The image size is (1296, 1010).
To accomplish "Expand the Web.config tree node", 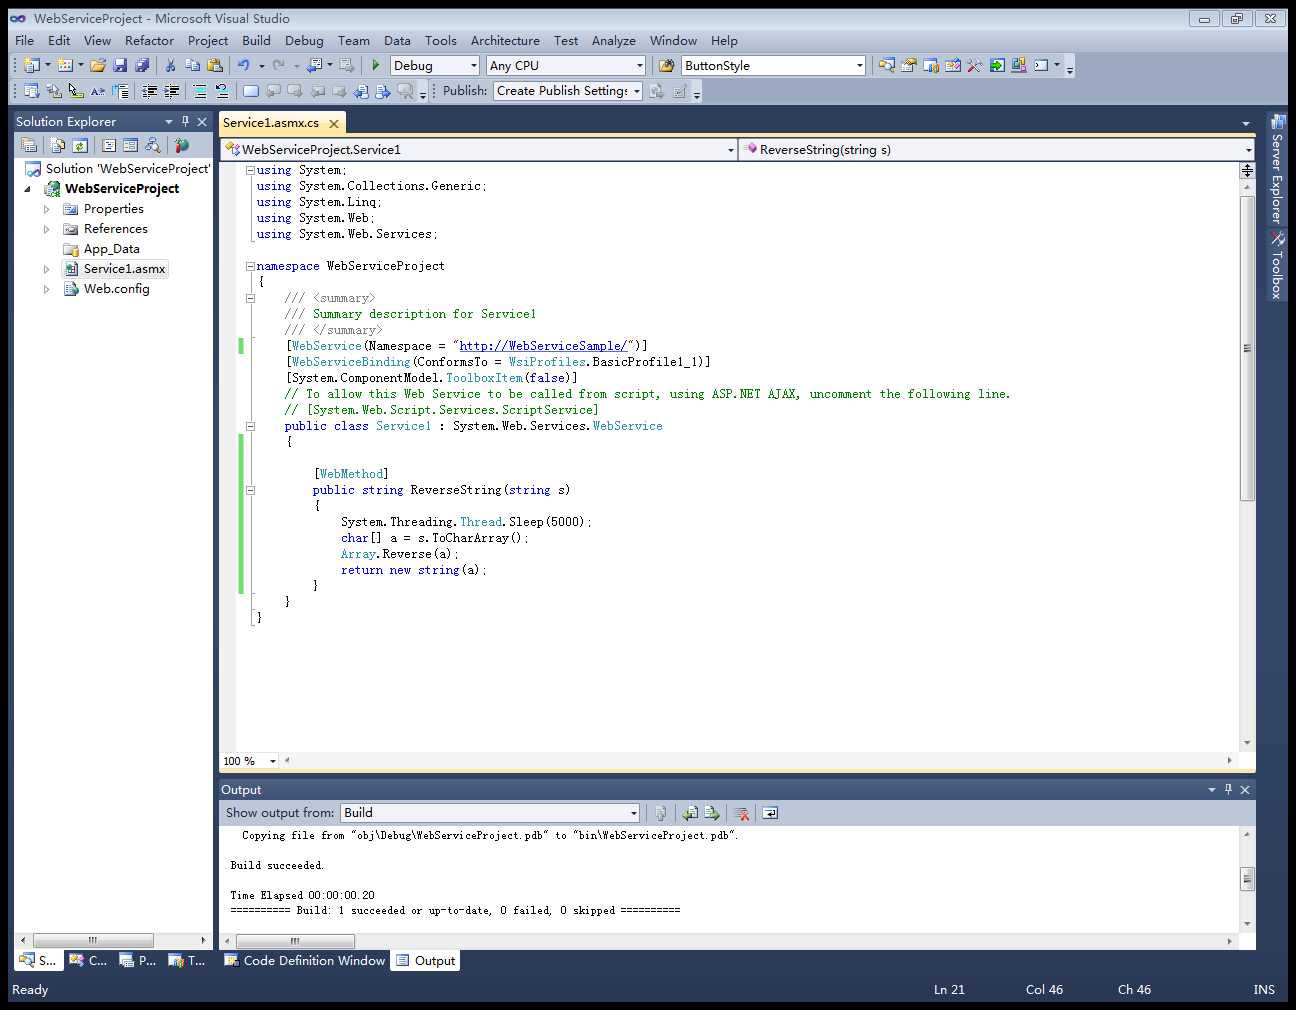I will click(46, 289).
